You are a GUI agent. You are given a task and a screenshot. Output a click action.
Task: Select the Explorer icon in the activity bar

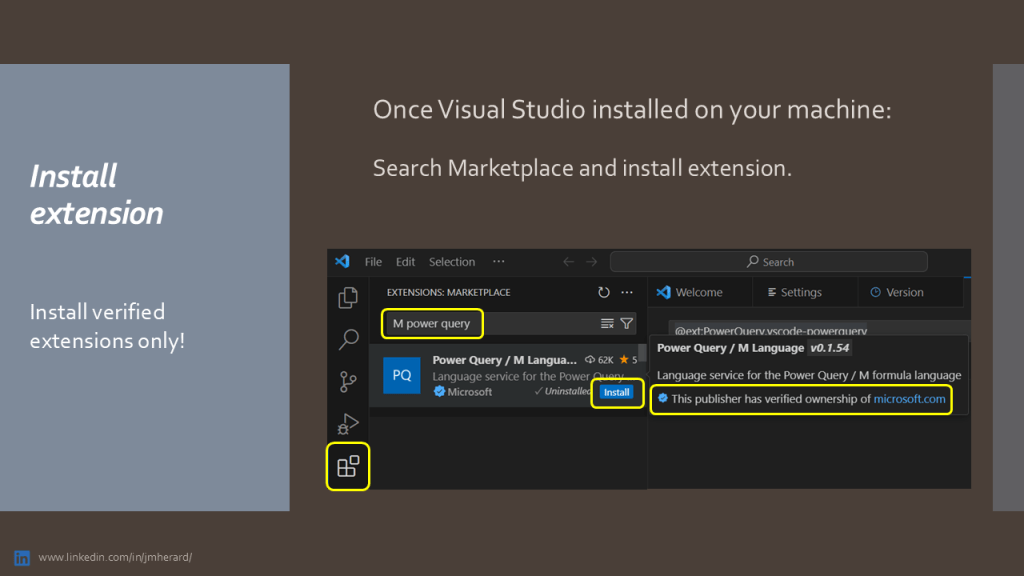click(348, 296)
